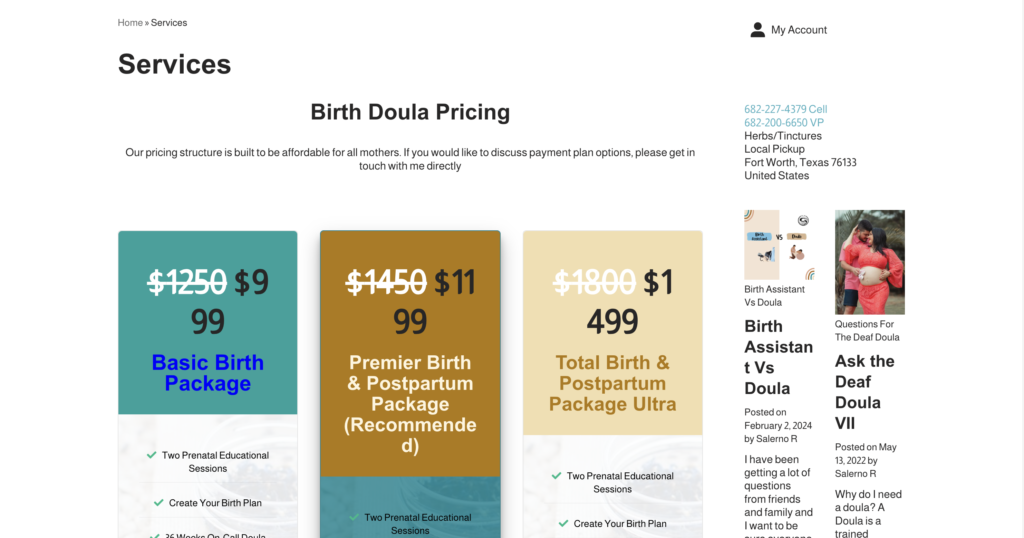Click the 682-200-6650 VP number
1024x538 pixels.
[x=783, y=122]
